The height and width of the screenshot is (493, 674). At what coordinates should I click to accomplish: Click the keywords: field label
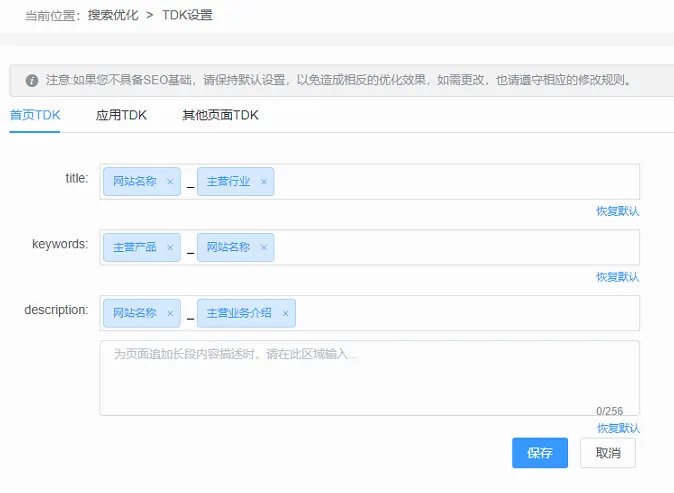(60, 244)
